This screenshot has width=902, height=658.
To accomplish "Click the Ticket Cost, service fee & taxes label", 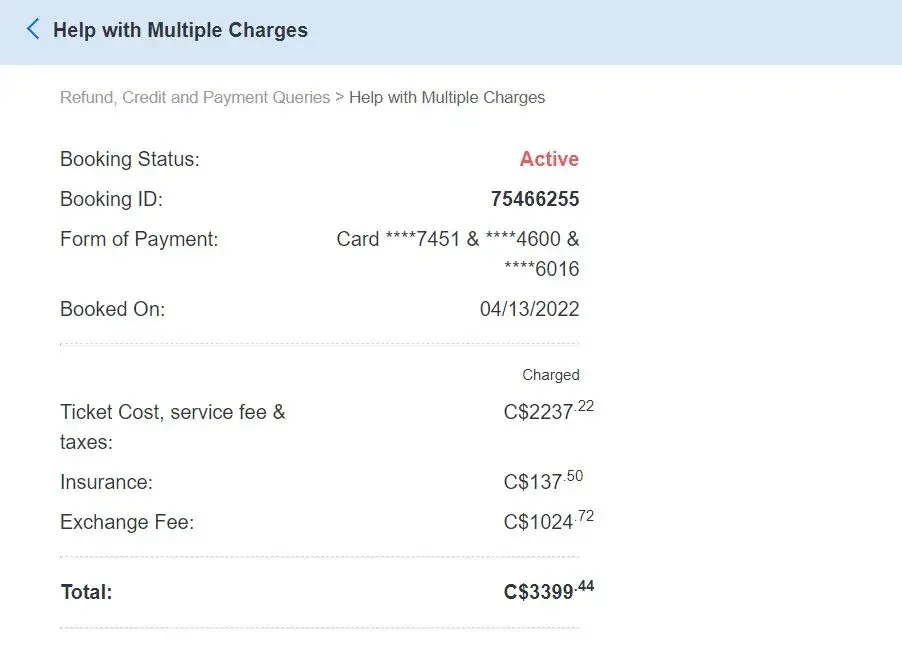I will click(x=172, y=412).
